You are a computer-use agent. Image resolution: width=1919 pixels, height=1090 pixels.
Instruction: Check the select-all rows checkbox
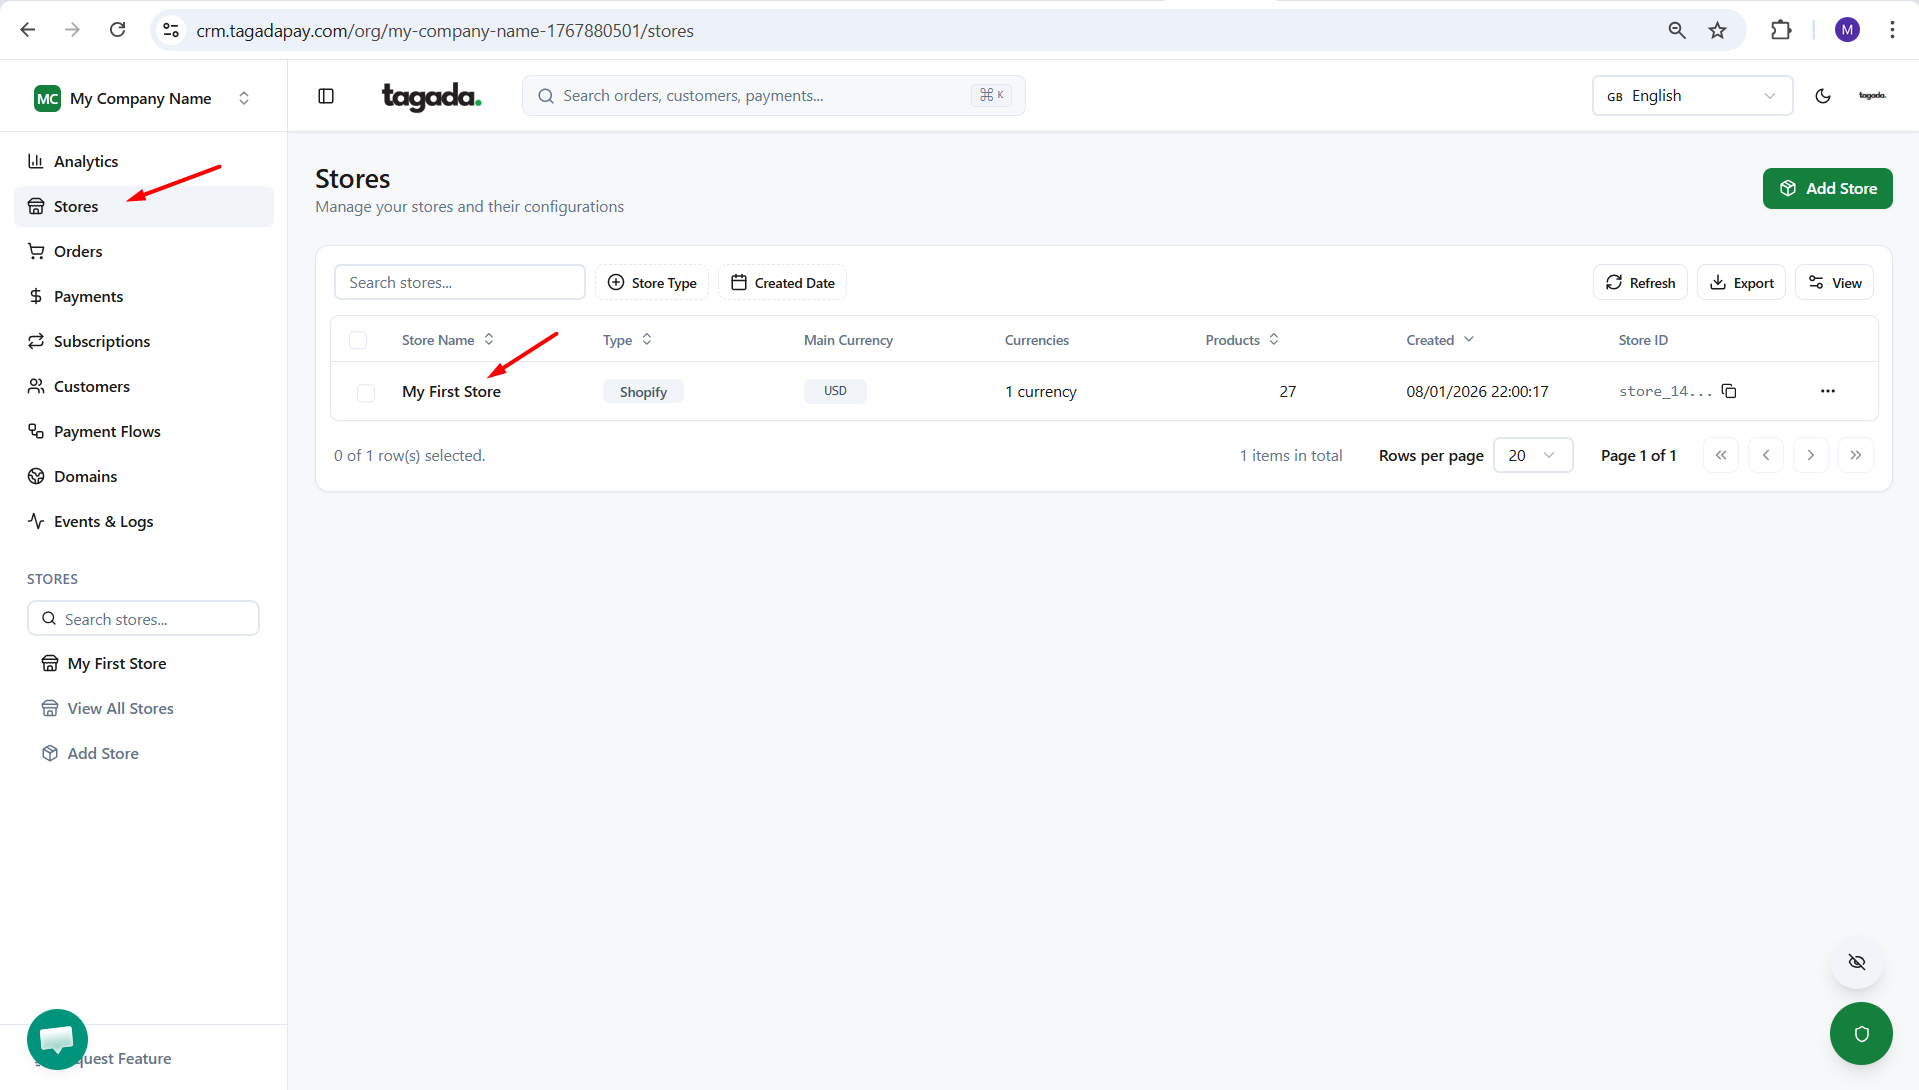point(358,340)
